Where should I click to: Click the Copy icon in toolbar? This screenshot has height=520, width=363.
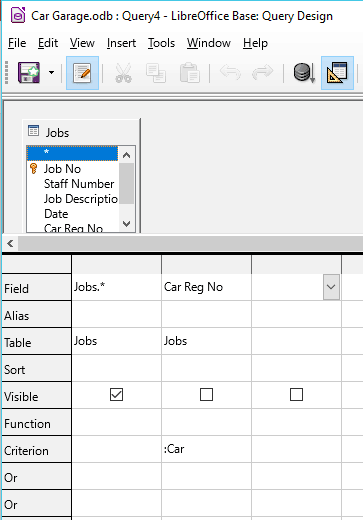156,73
